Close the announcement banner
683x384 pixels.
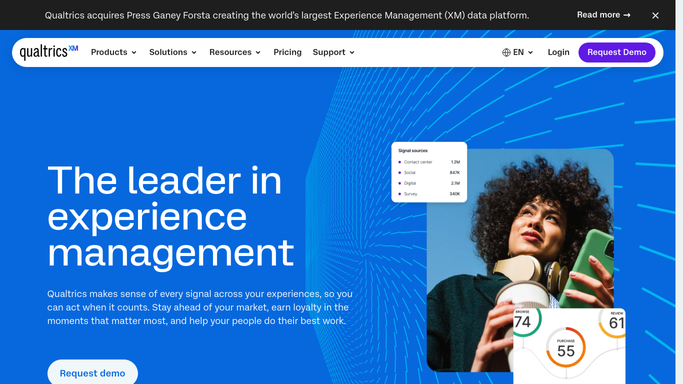click(655, 15)
